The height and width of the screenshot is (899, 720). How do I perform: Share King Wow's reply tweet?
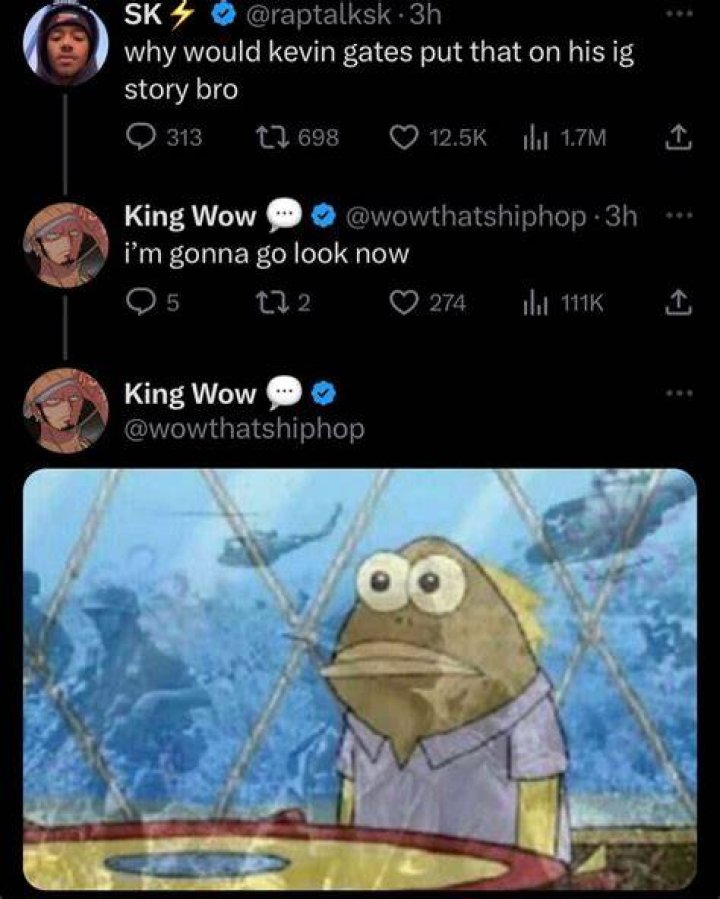tap(678, 302)
